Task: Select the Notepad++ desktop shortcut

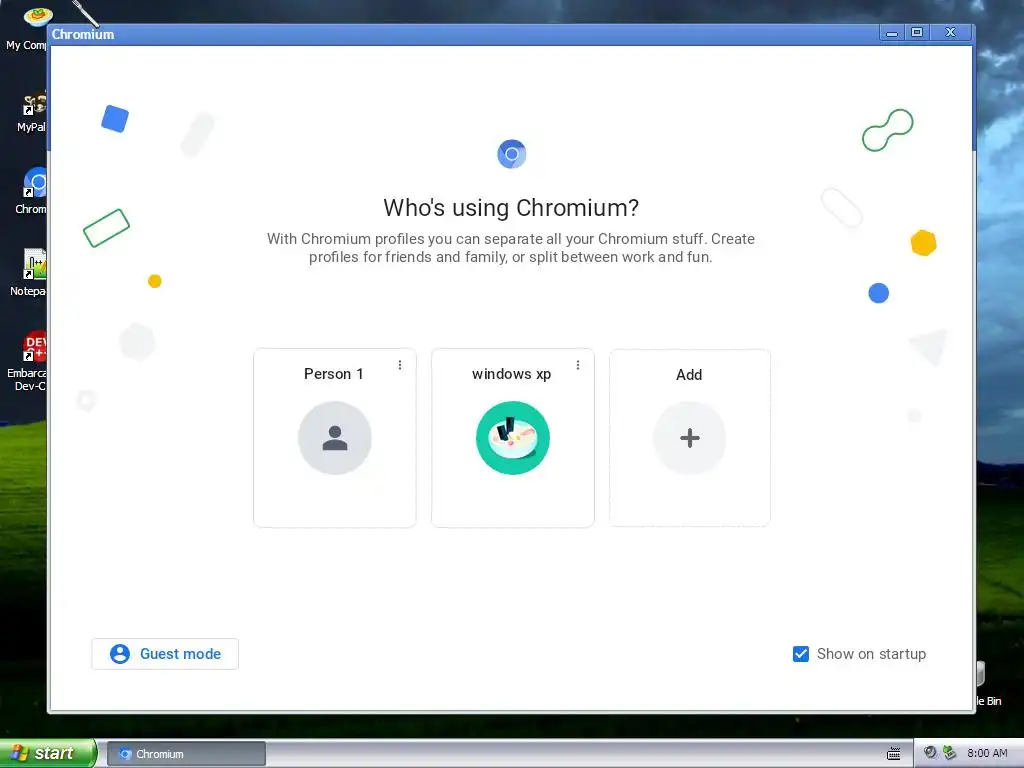Action: 29,272
